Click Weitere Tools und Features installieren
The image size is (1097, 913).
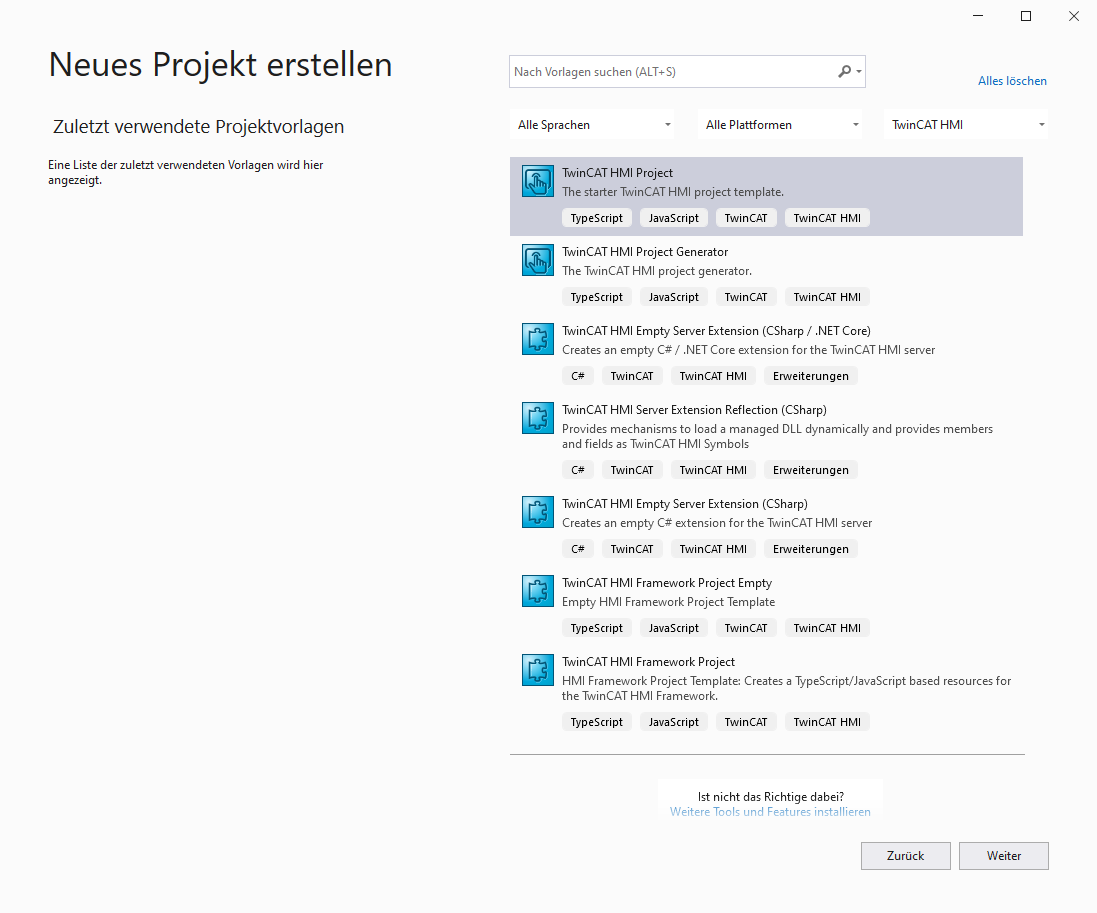770,812
